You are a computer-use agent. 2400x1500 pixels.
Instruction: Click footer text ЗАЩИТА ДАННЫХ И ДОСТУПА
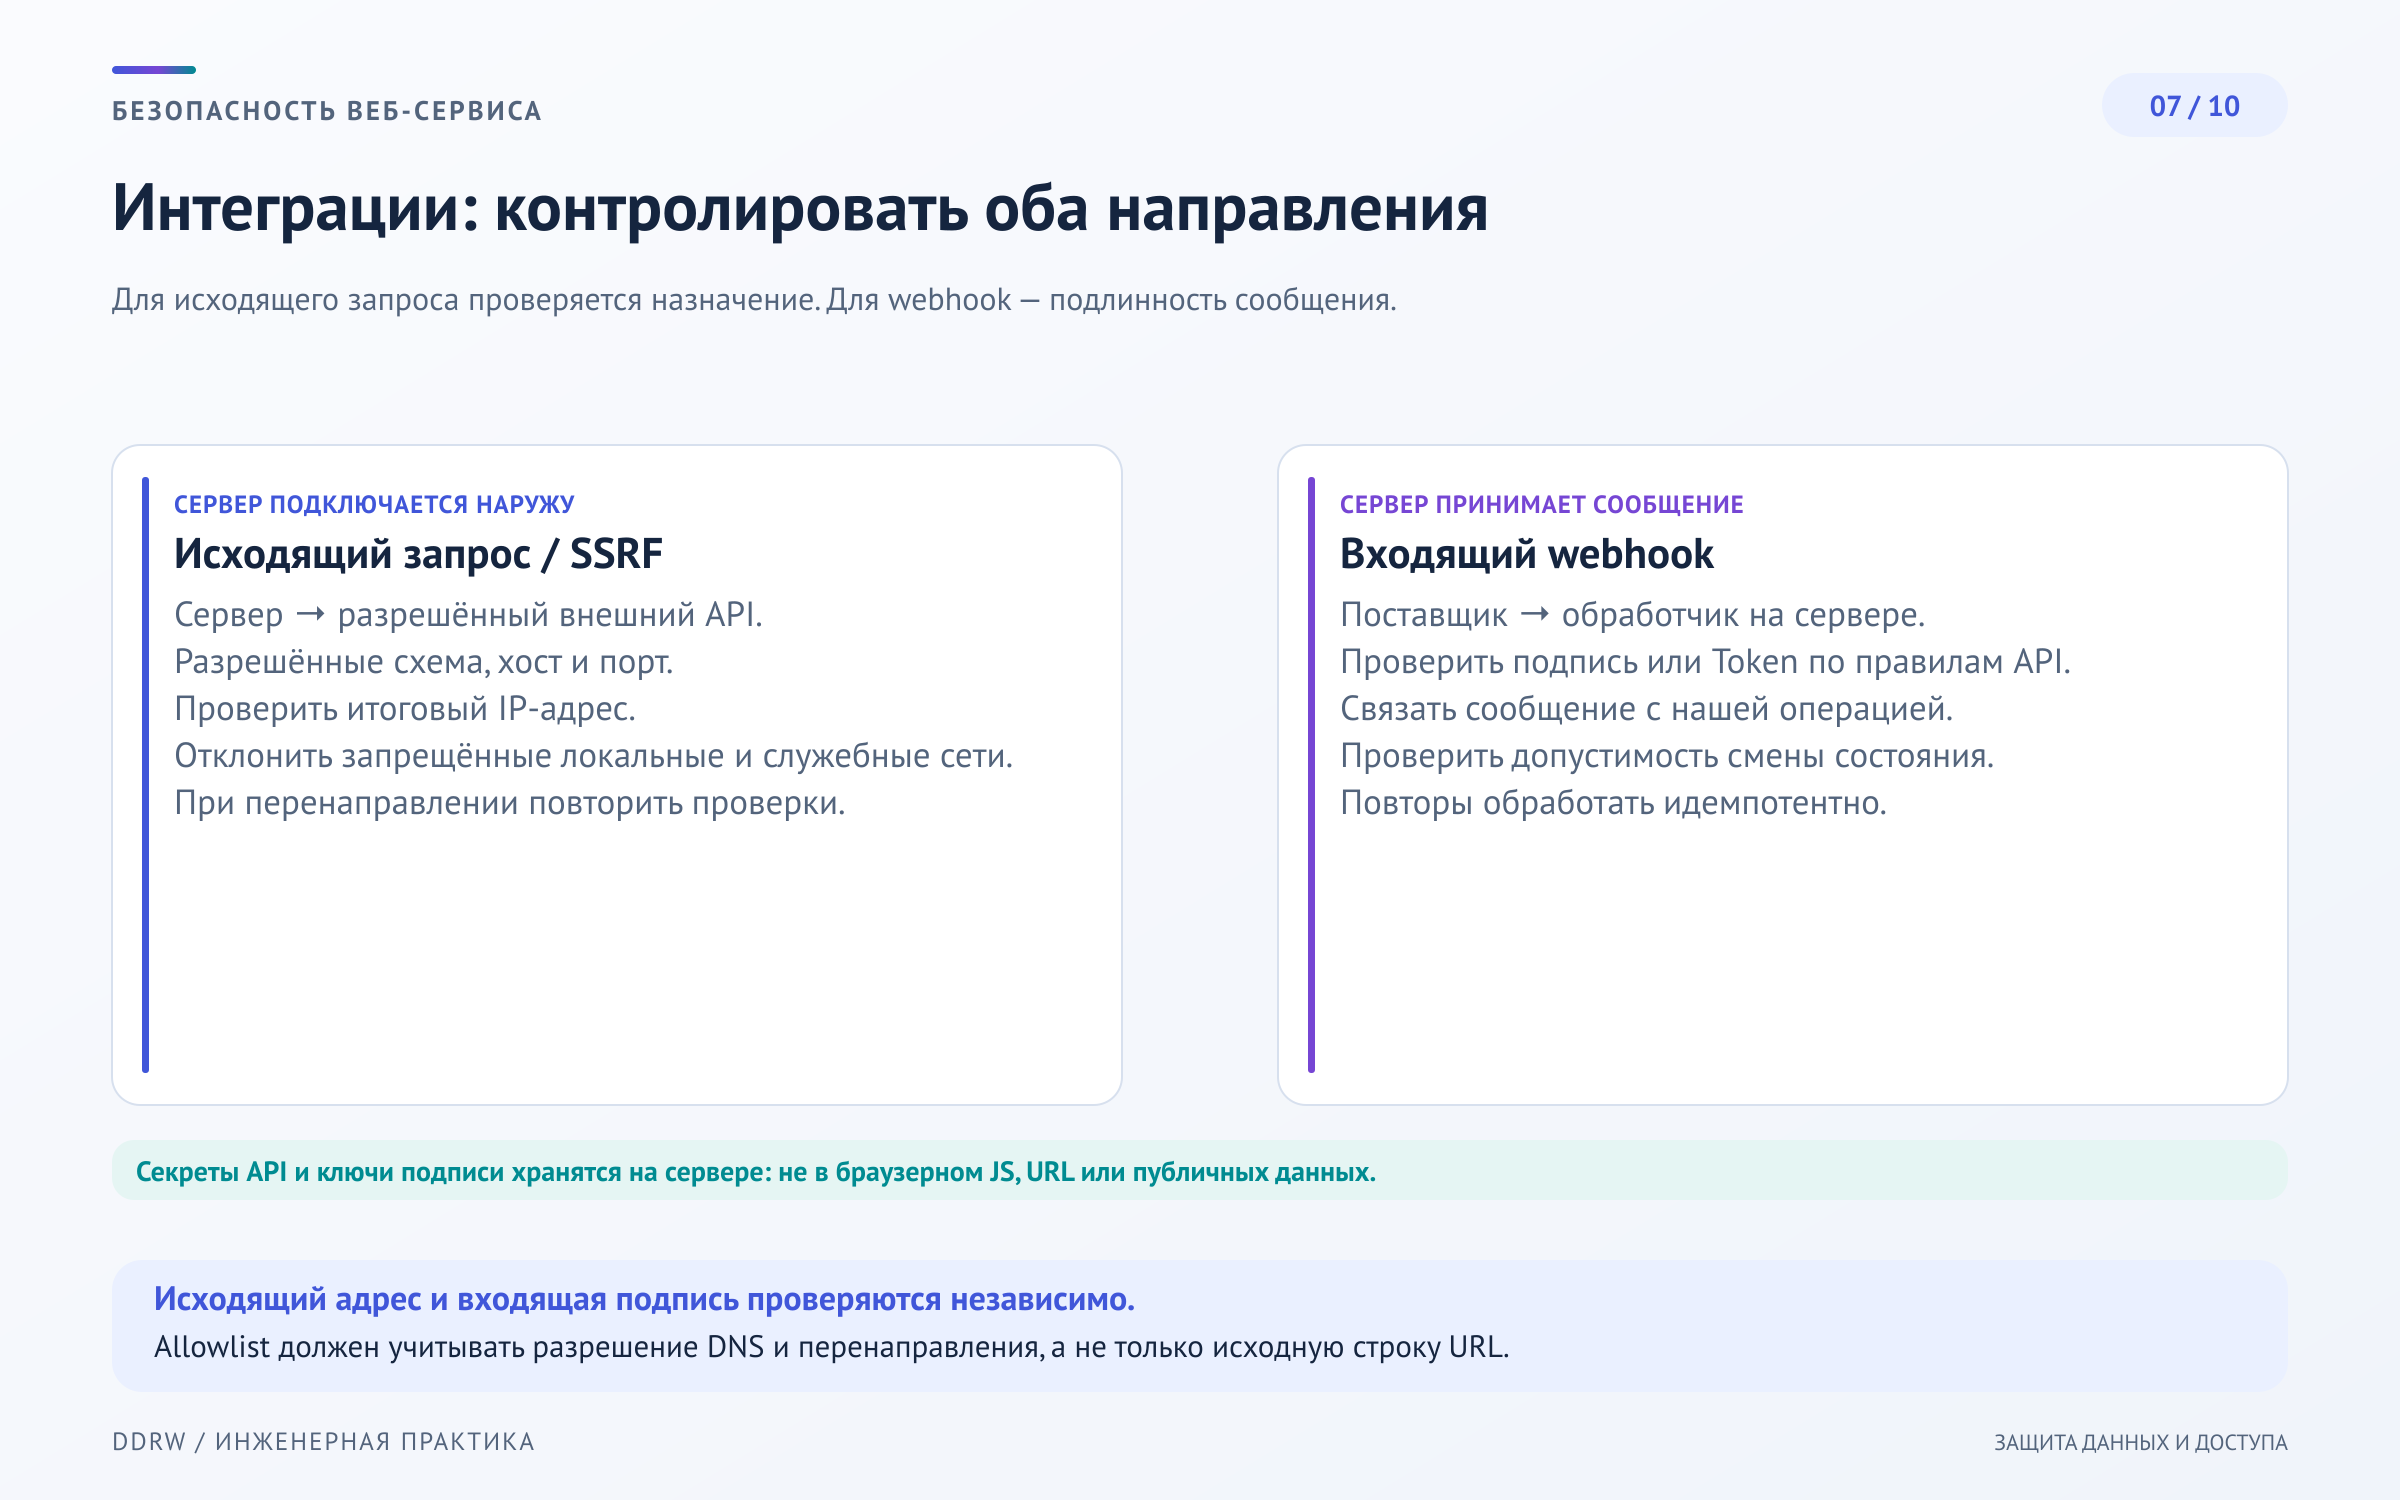click(x=2141, y=1442)
